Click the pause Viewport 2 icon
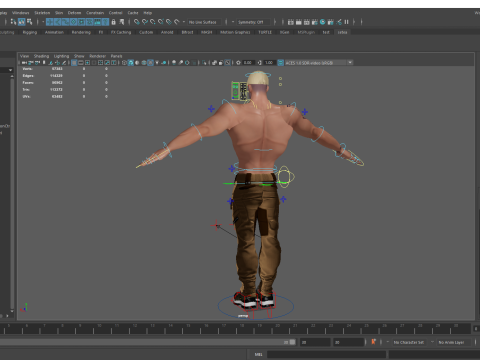 [x=347, y=22]
